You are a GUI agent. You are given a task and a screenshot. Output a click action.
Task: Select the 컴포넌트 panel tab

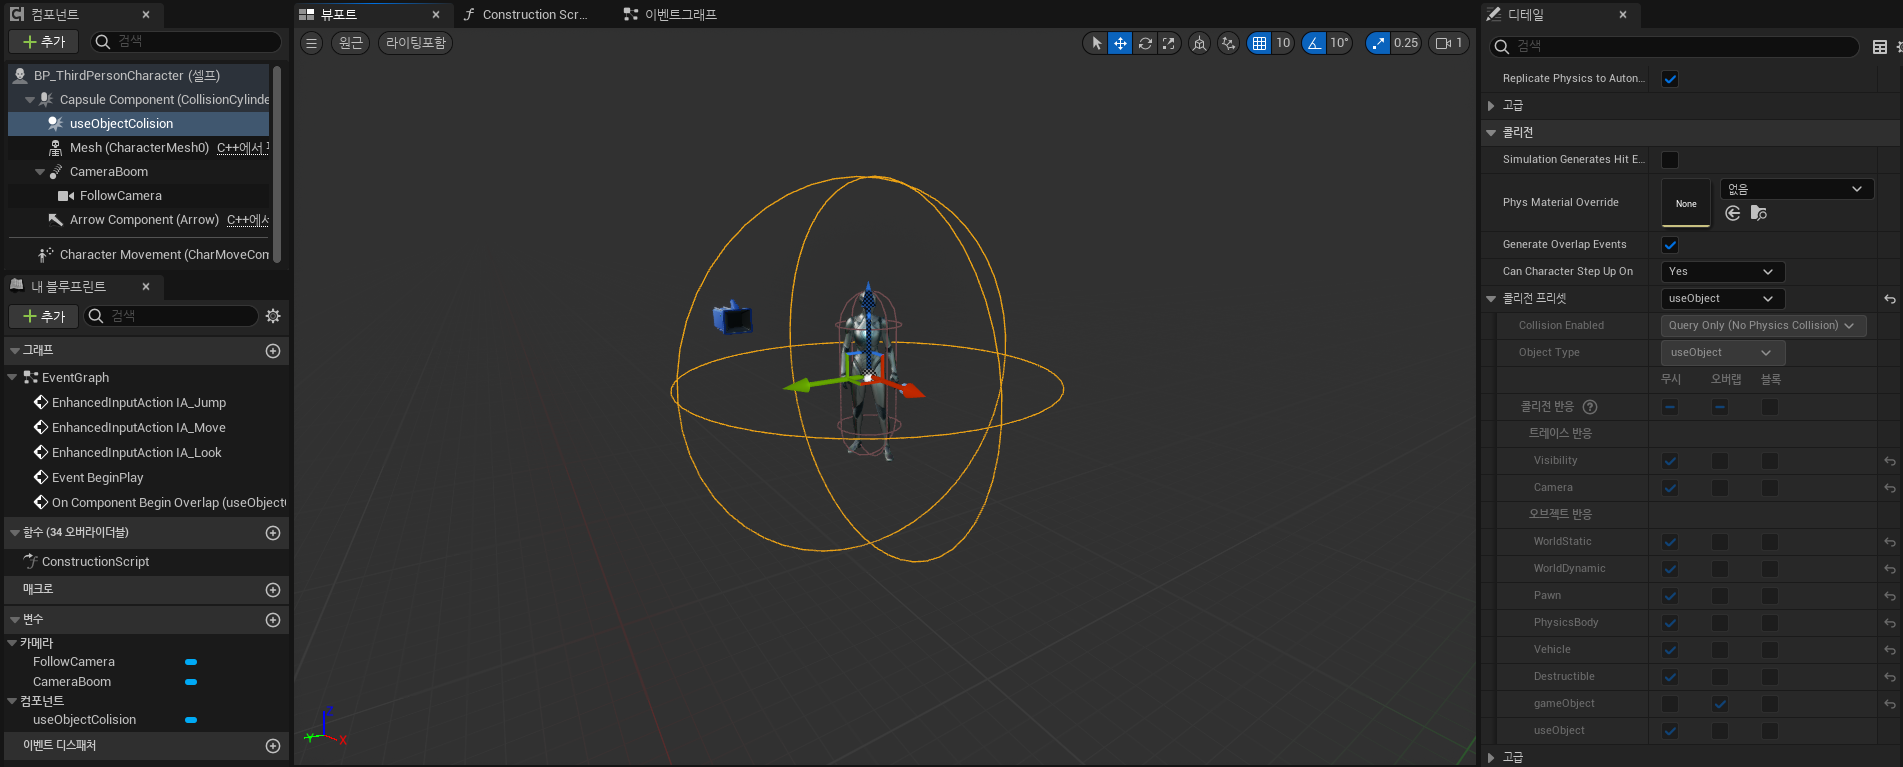tap(82, 14)
